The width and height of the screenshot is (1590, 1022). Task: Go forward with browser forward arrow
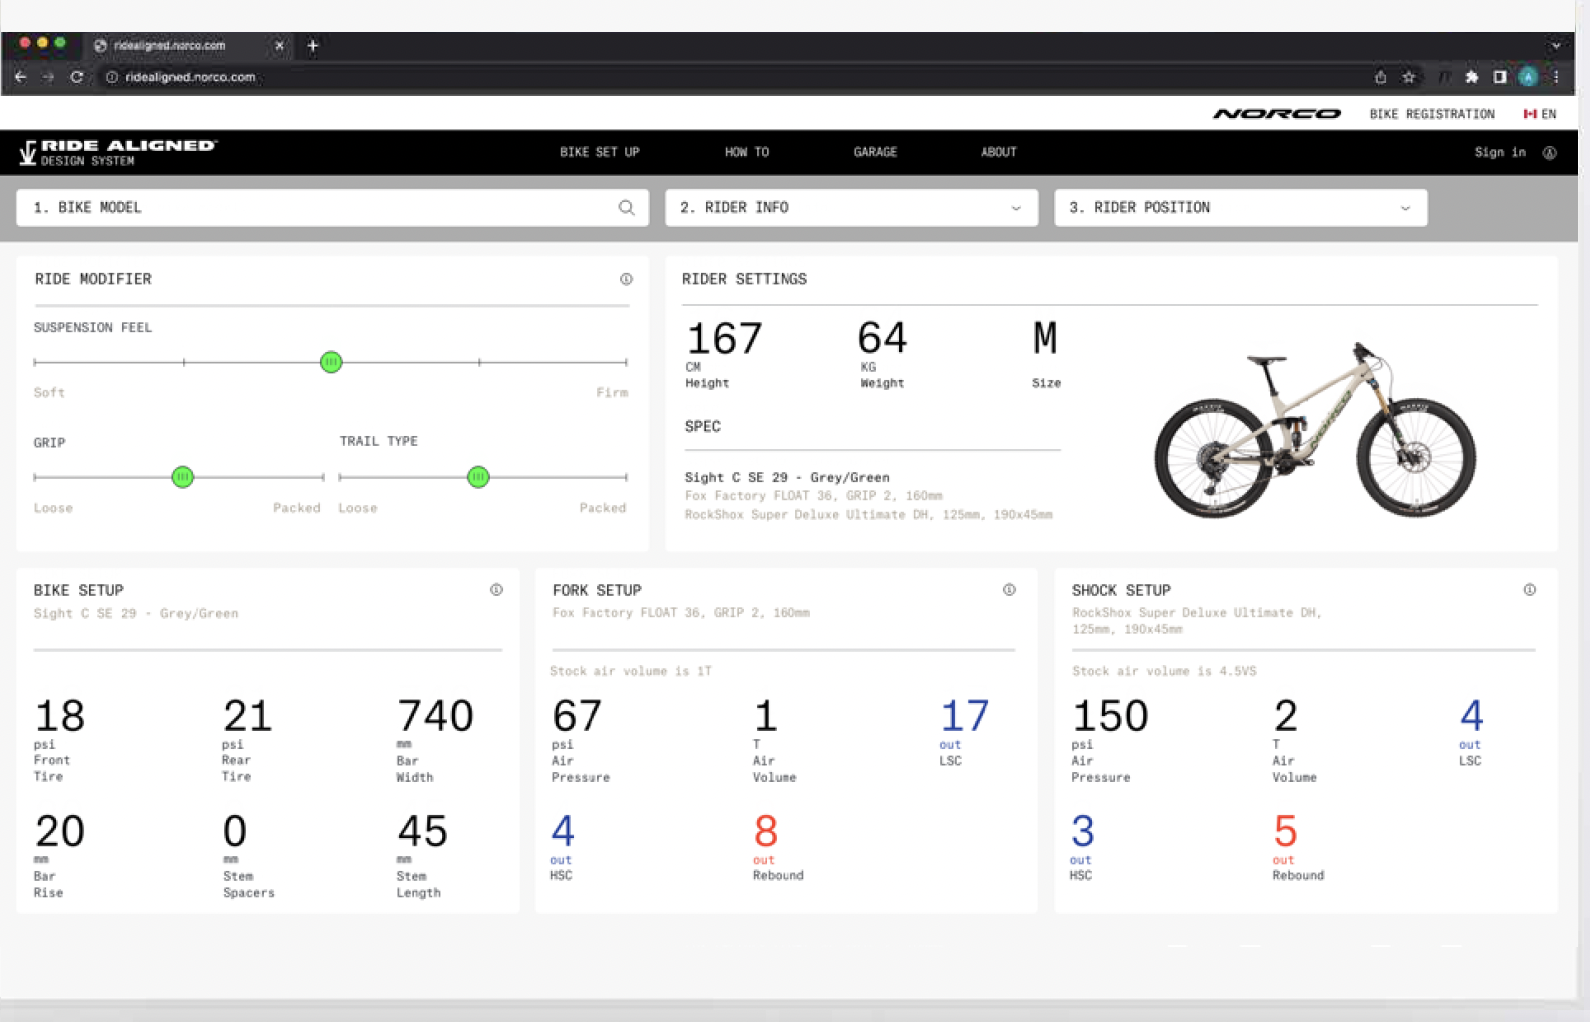pos(48,77)
